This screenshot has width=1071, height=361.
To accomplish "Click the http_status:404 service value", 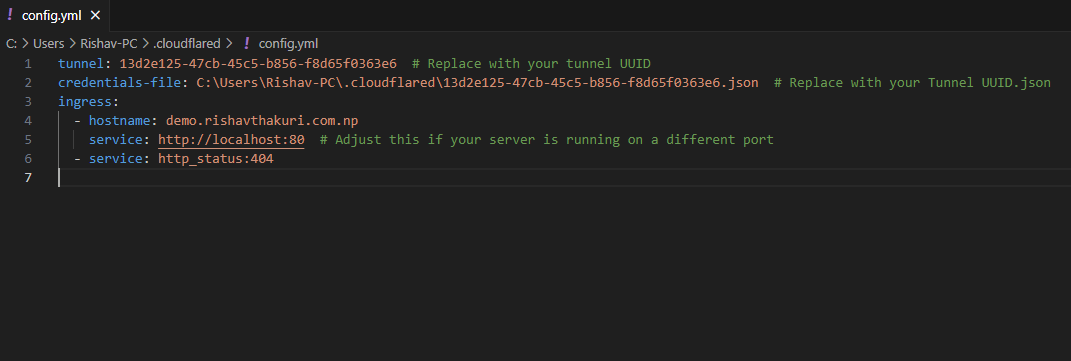I will click(216, 159).
